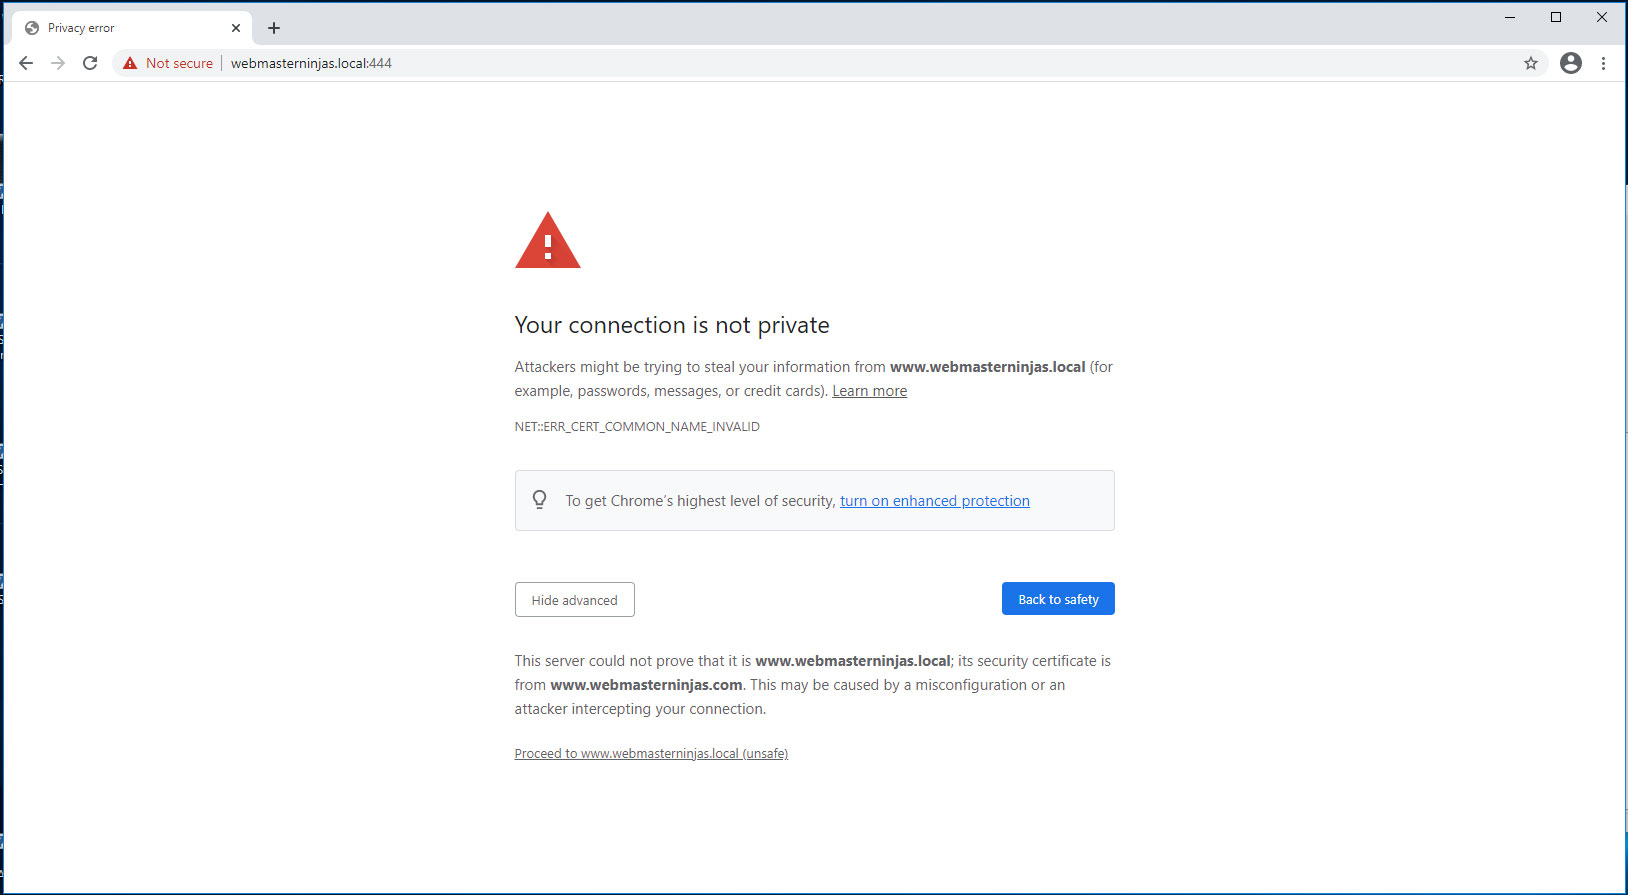The height and width of the screenshot is (895, 1628).
Task: Open a new browser tab
Action: pyautogui.click(x=274, y=27)
